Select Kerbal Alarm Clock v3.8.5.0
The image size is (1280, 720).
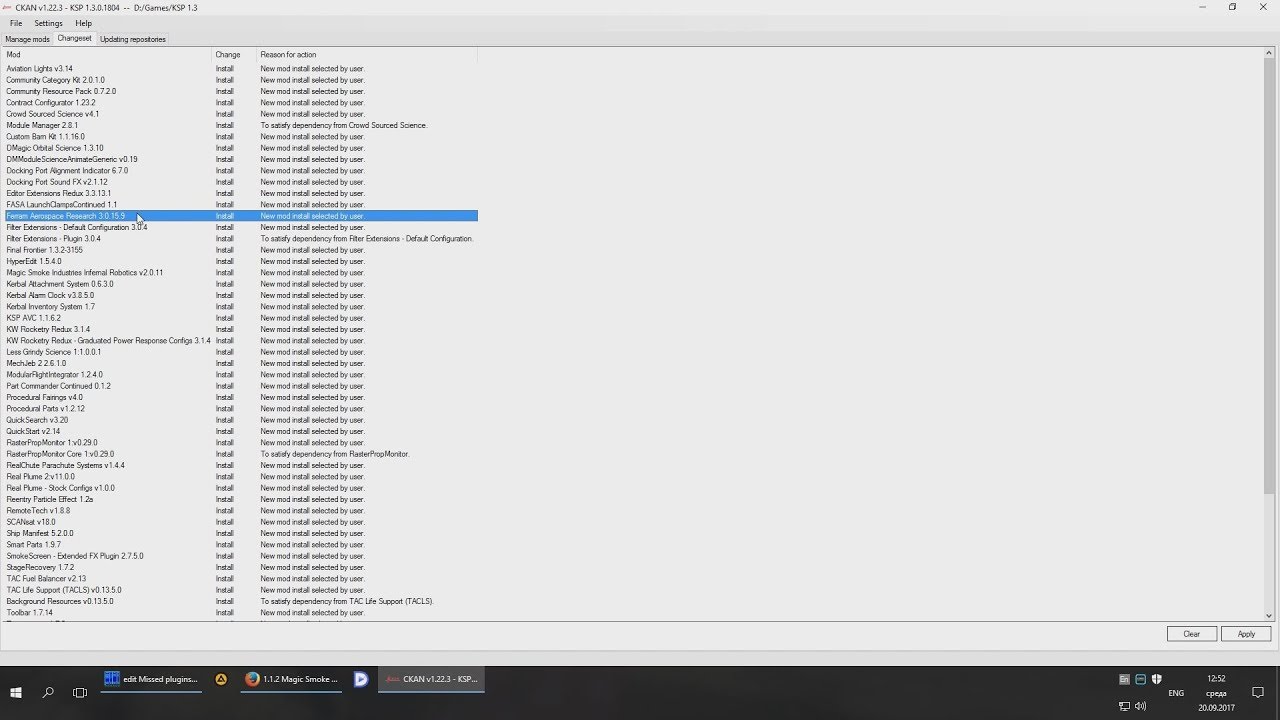[240, 295]
